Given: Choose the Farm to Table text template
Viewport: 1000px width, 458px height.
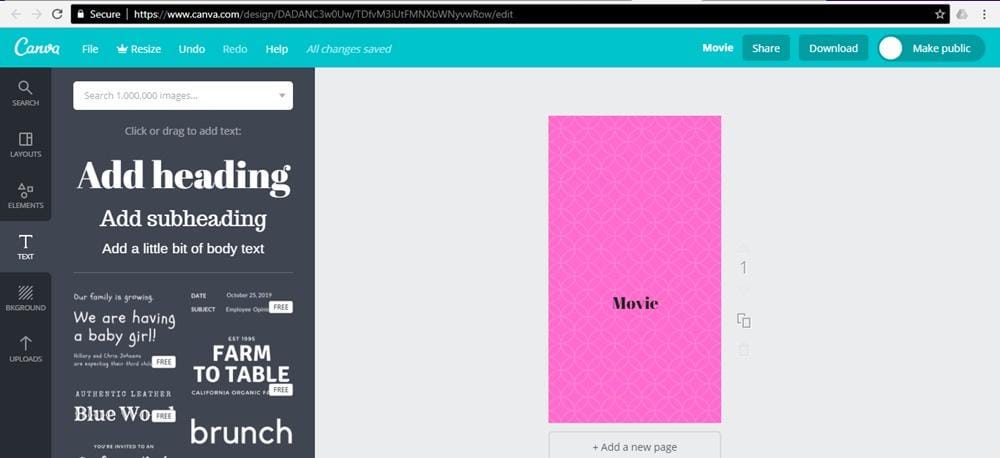Looking at the screenshot, I should 241,366.
